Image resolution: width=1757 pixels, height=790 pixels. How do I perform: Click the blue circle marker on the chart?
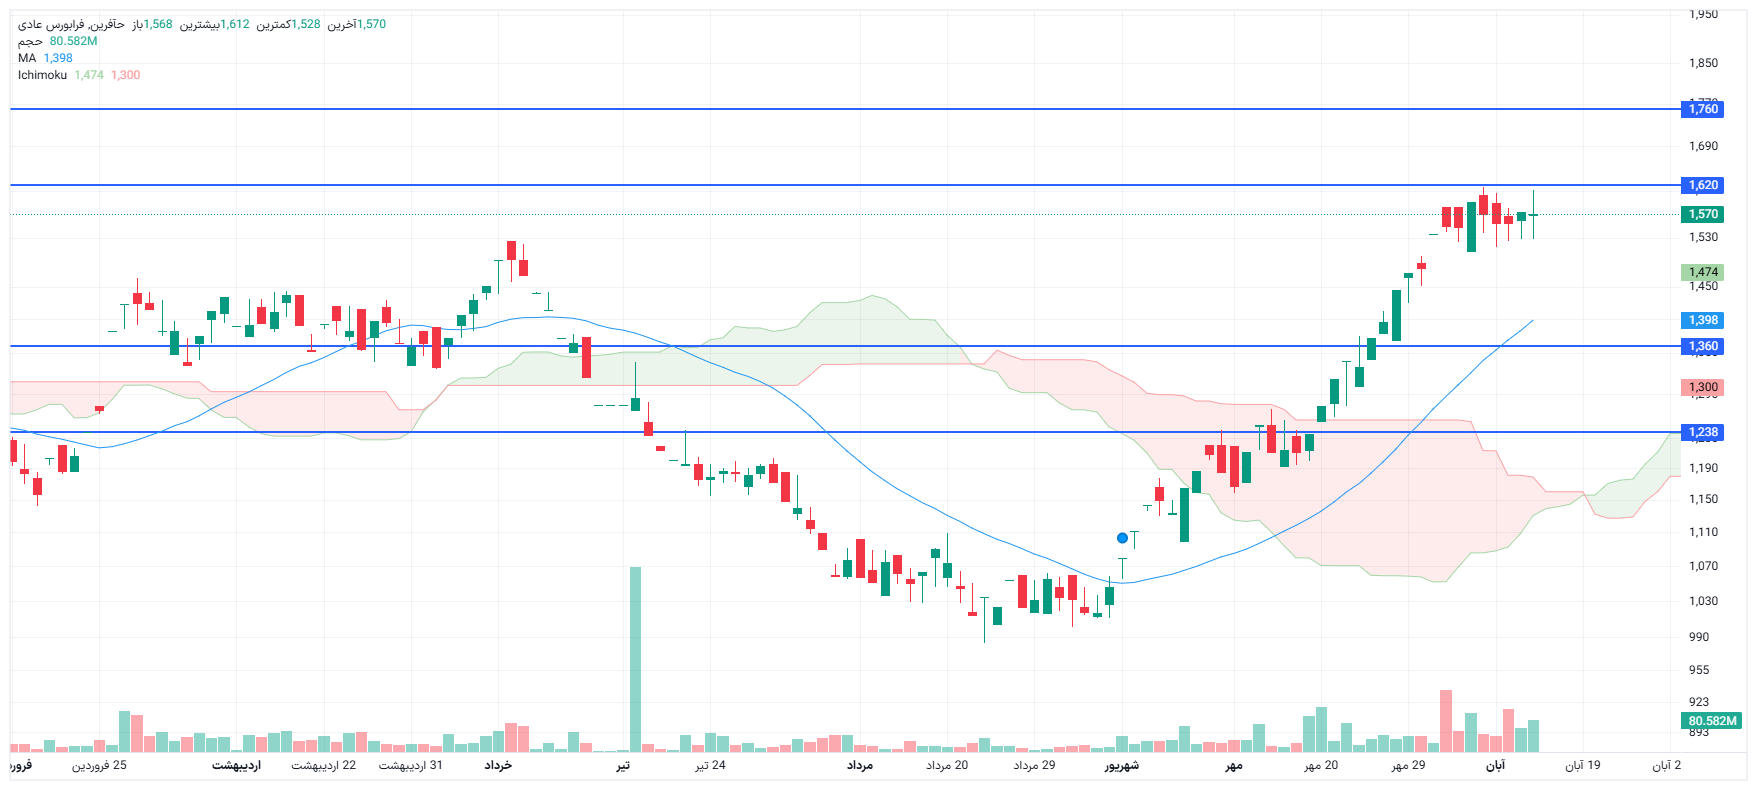click(x=1122, y=538)
